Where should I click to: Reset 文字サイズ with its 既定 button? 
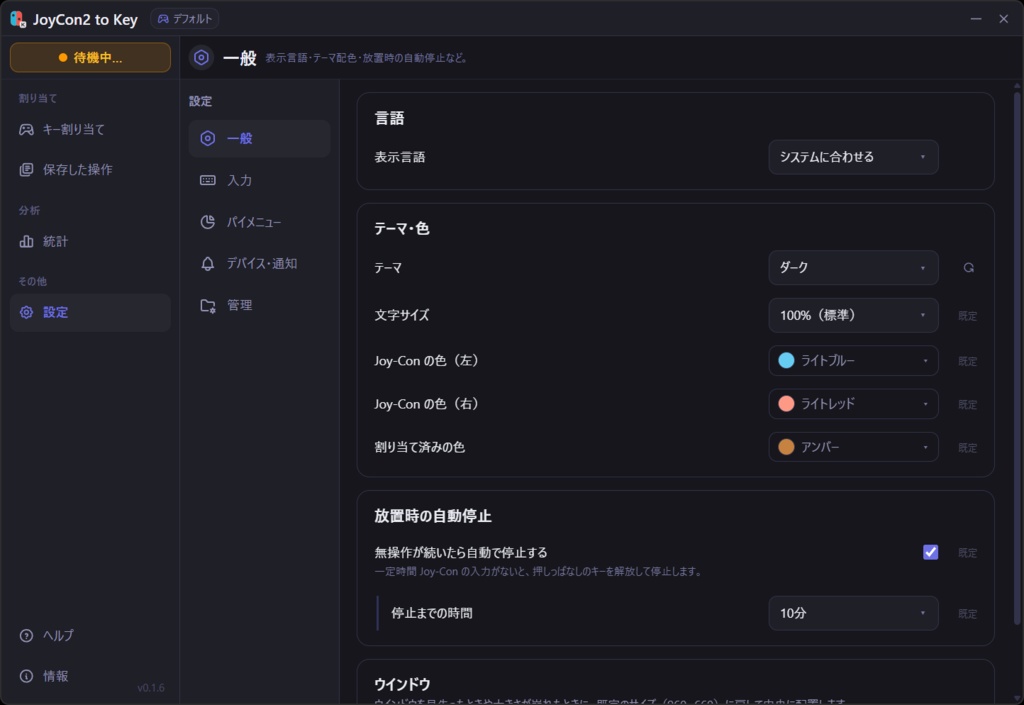tap(967, 316)
